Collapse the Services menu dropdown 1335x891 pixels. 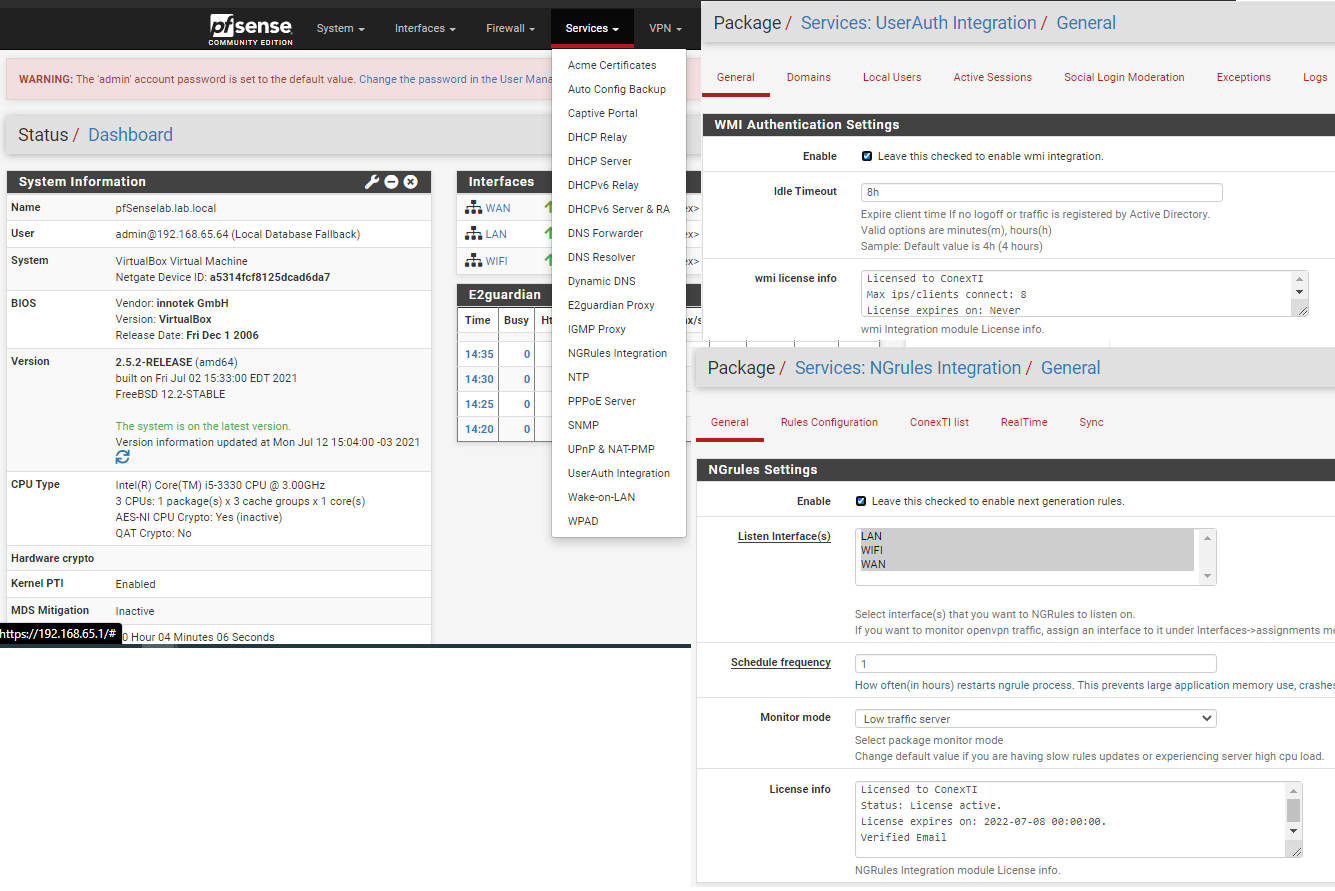tap(592, 28)
